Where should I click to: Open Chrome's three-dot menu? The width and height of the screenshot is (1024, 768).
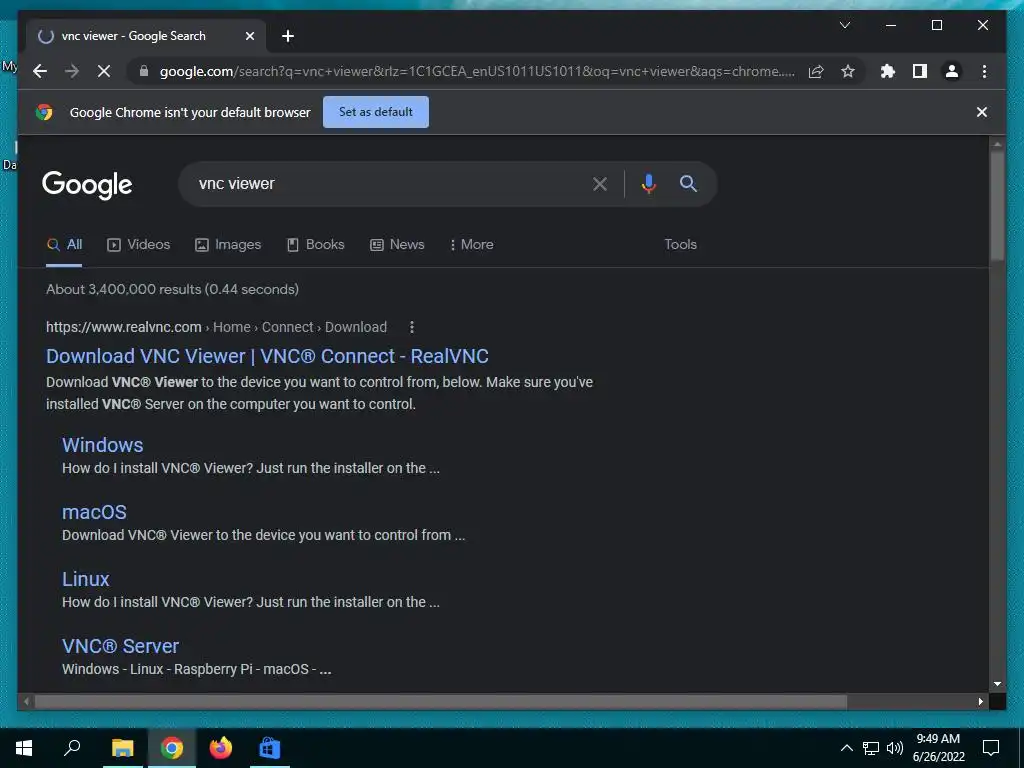(984, 71)
